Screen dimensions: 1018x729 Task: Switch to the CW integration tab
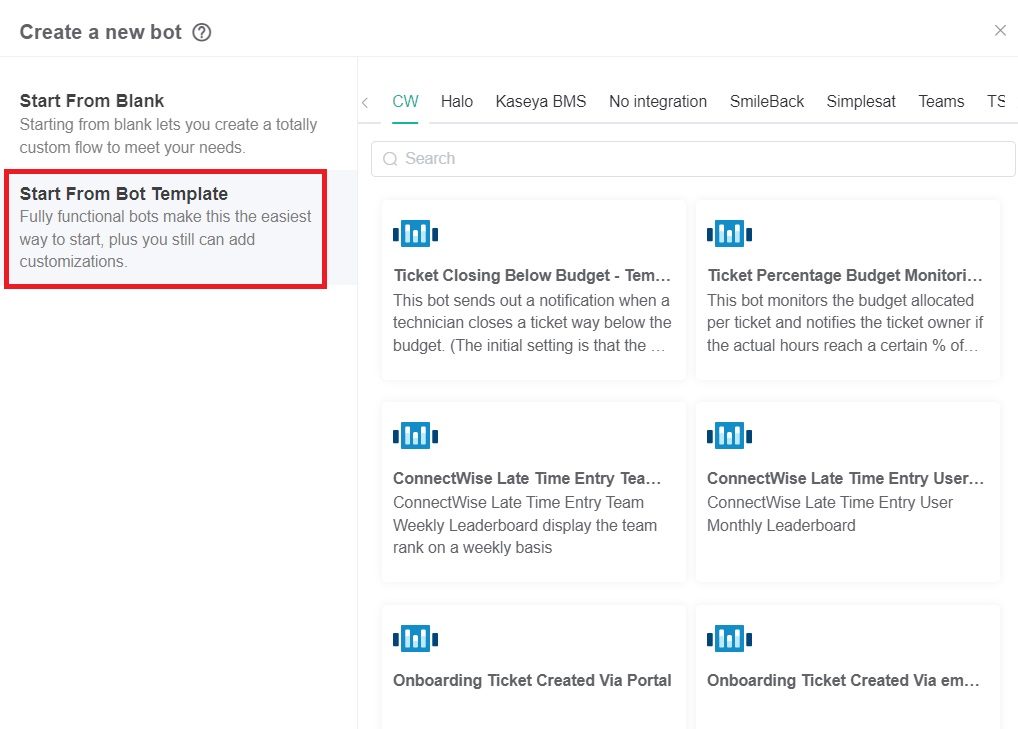tap(405, 101)
